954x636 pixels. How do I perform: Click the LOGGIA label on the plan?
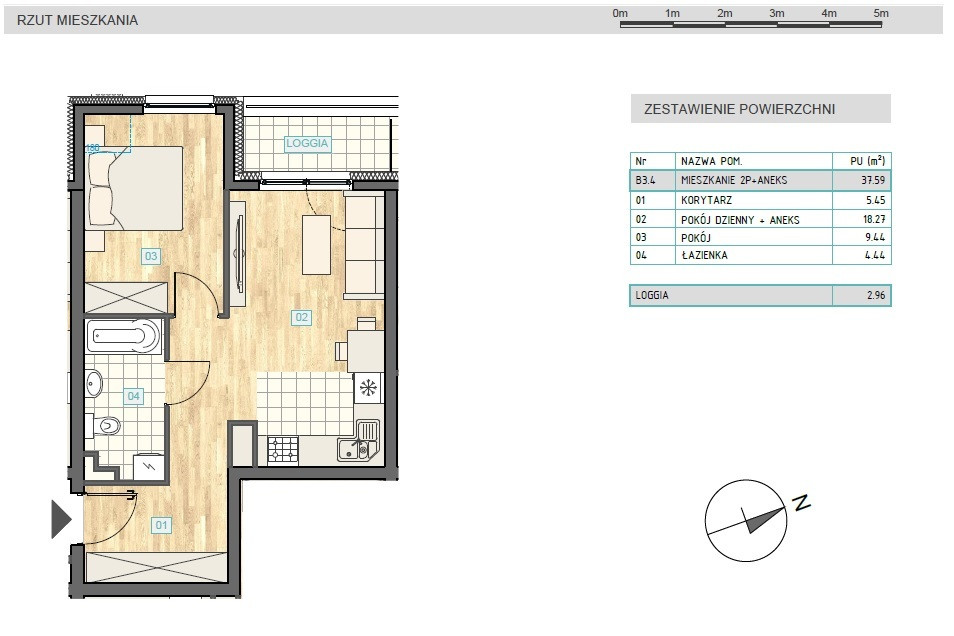tap(307, 143)
